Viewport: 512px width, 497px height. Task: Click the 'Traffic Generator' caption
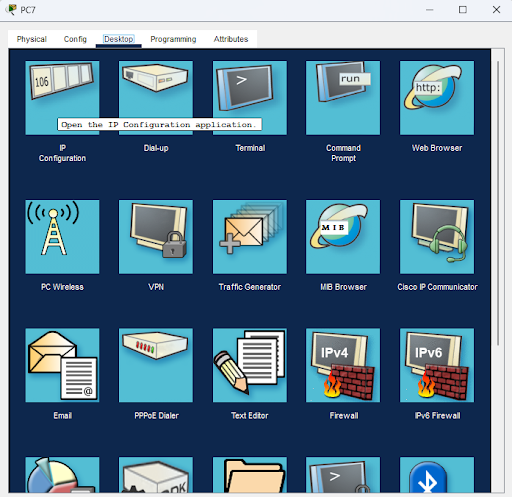click(x=250, y=287)
